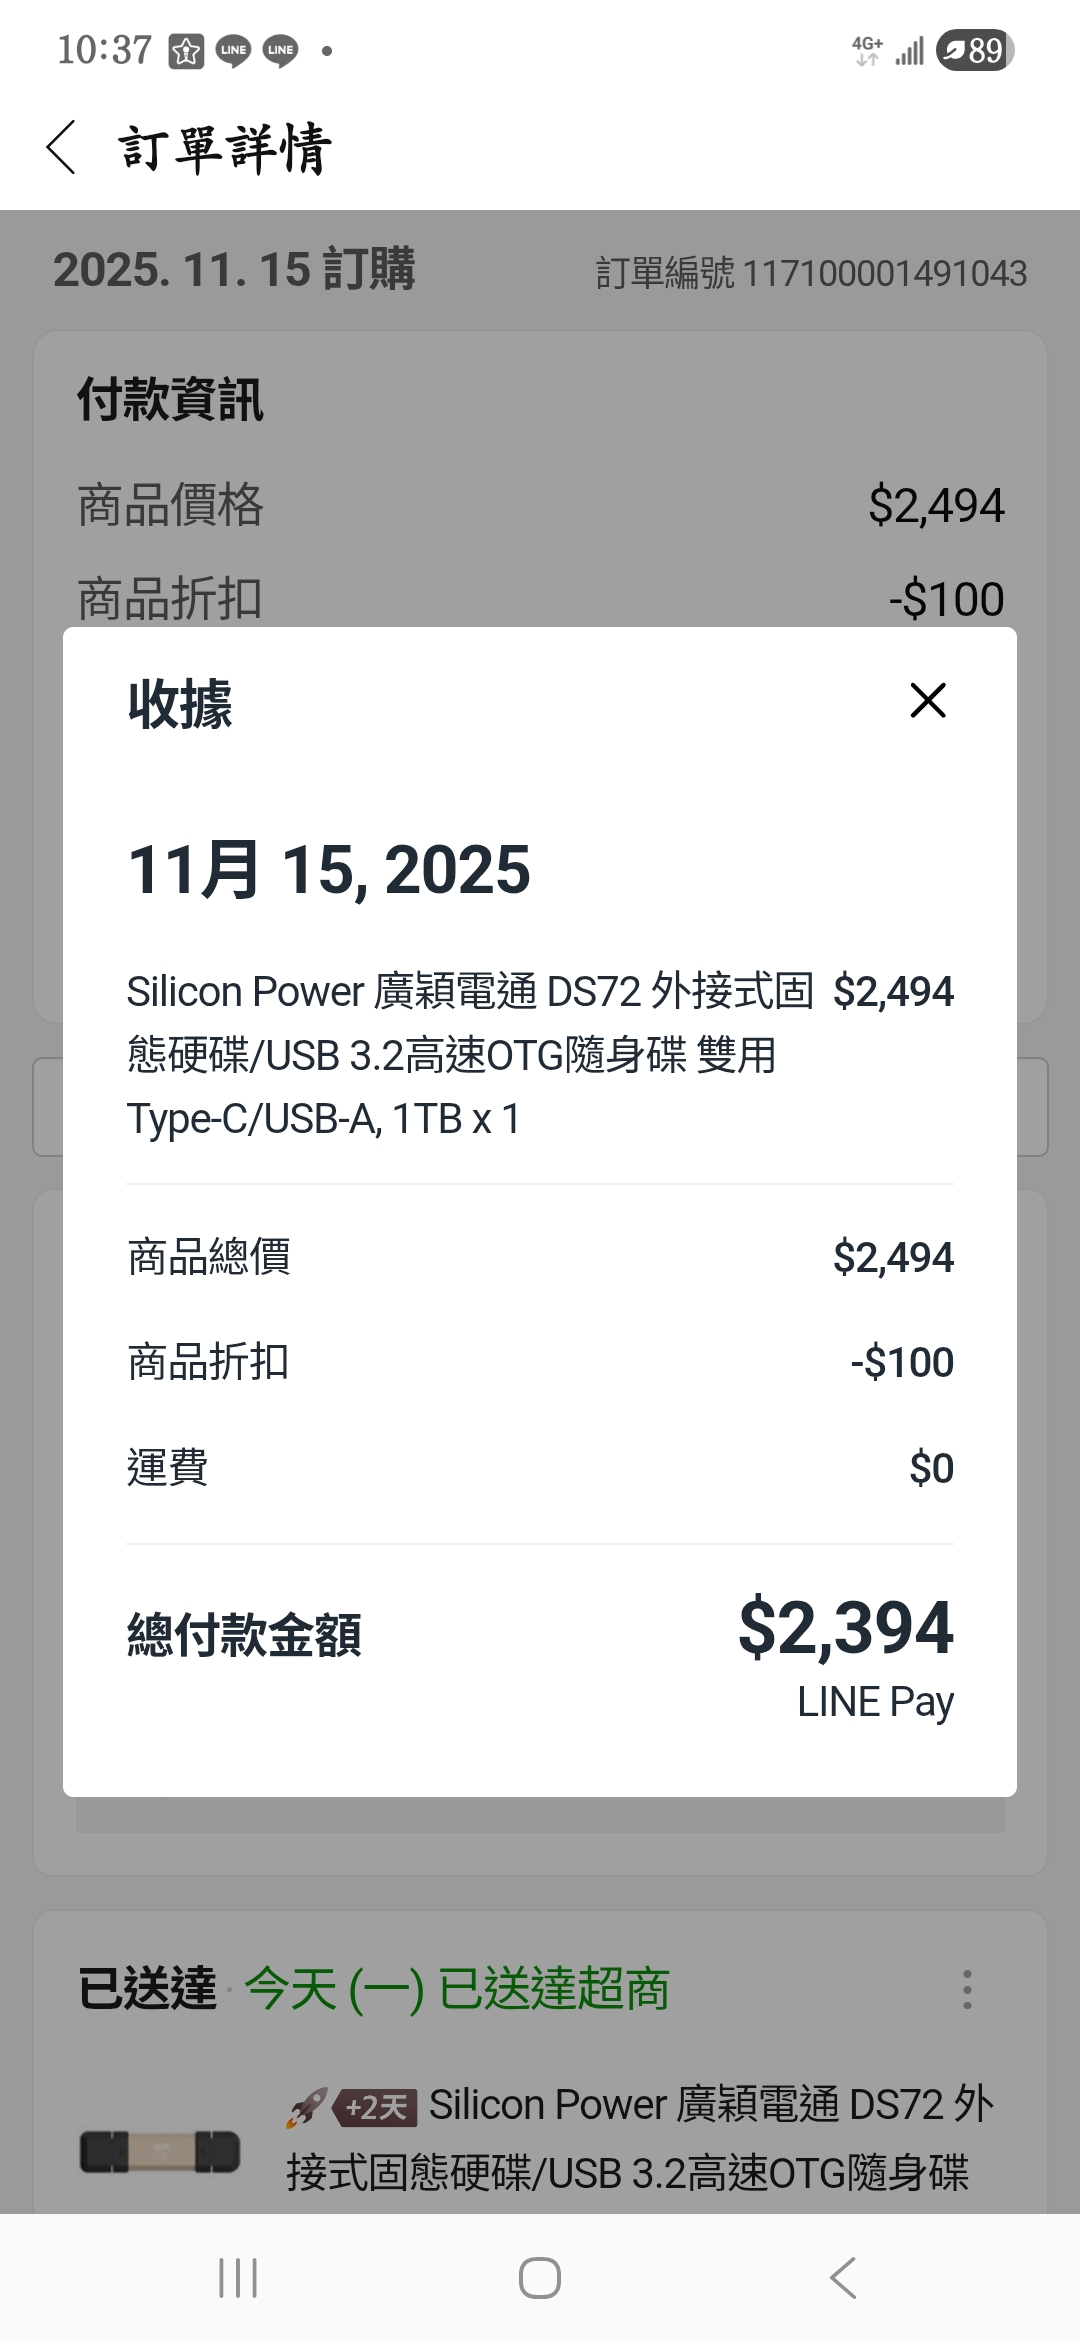Tap the signal strength status icon
Viewport: 1080px width, 2340px height.
(x=909, y=50)
